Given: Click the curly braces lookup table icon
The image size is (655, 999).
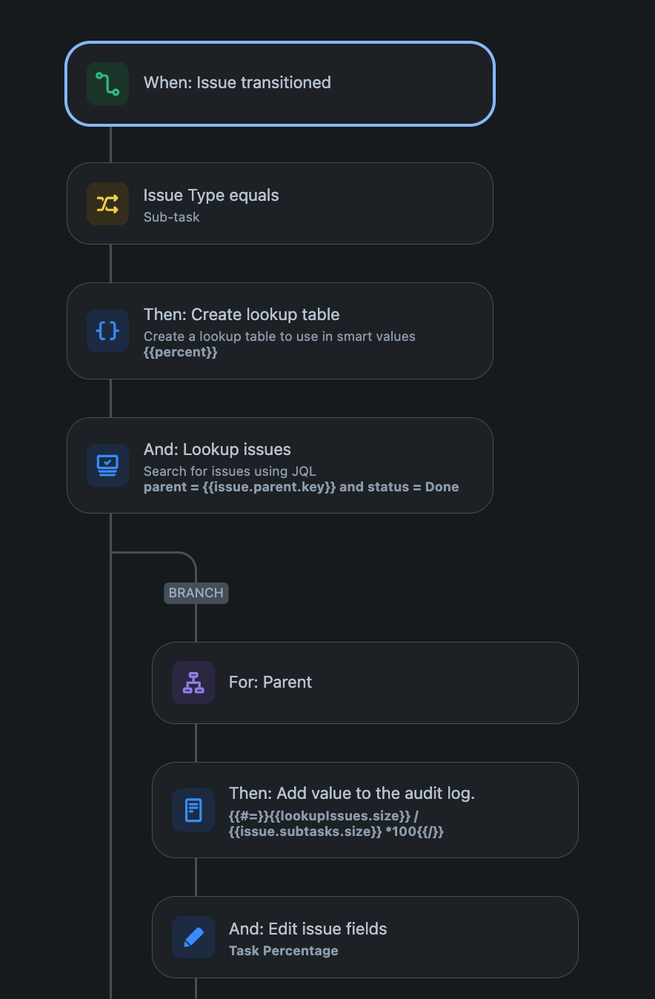Looking at the screenshot, I should (107, 331).
